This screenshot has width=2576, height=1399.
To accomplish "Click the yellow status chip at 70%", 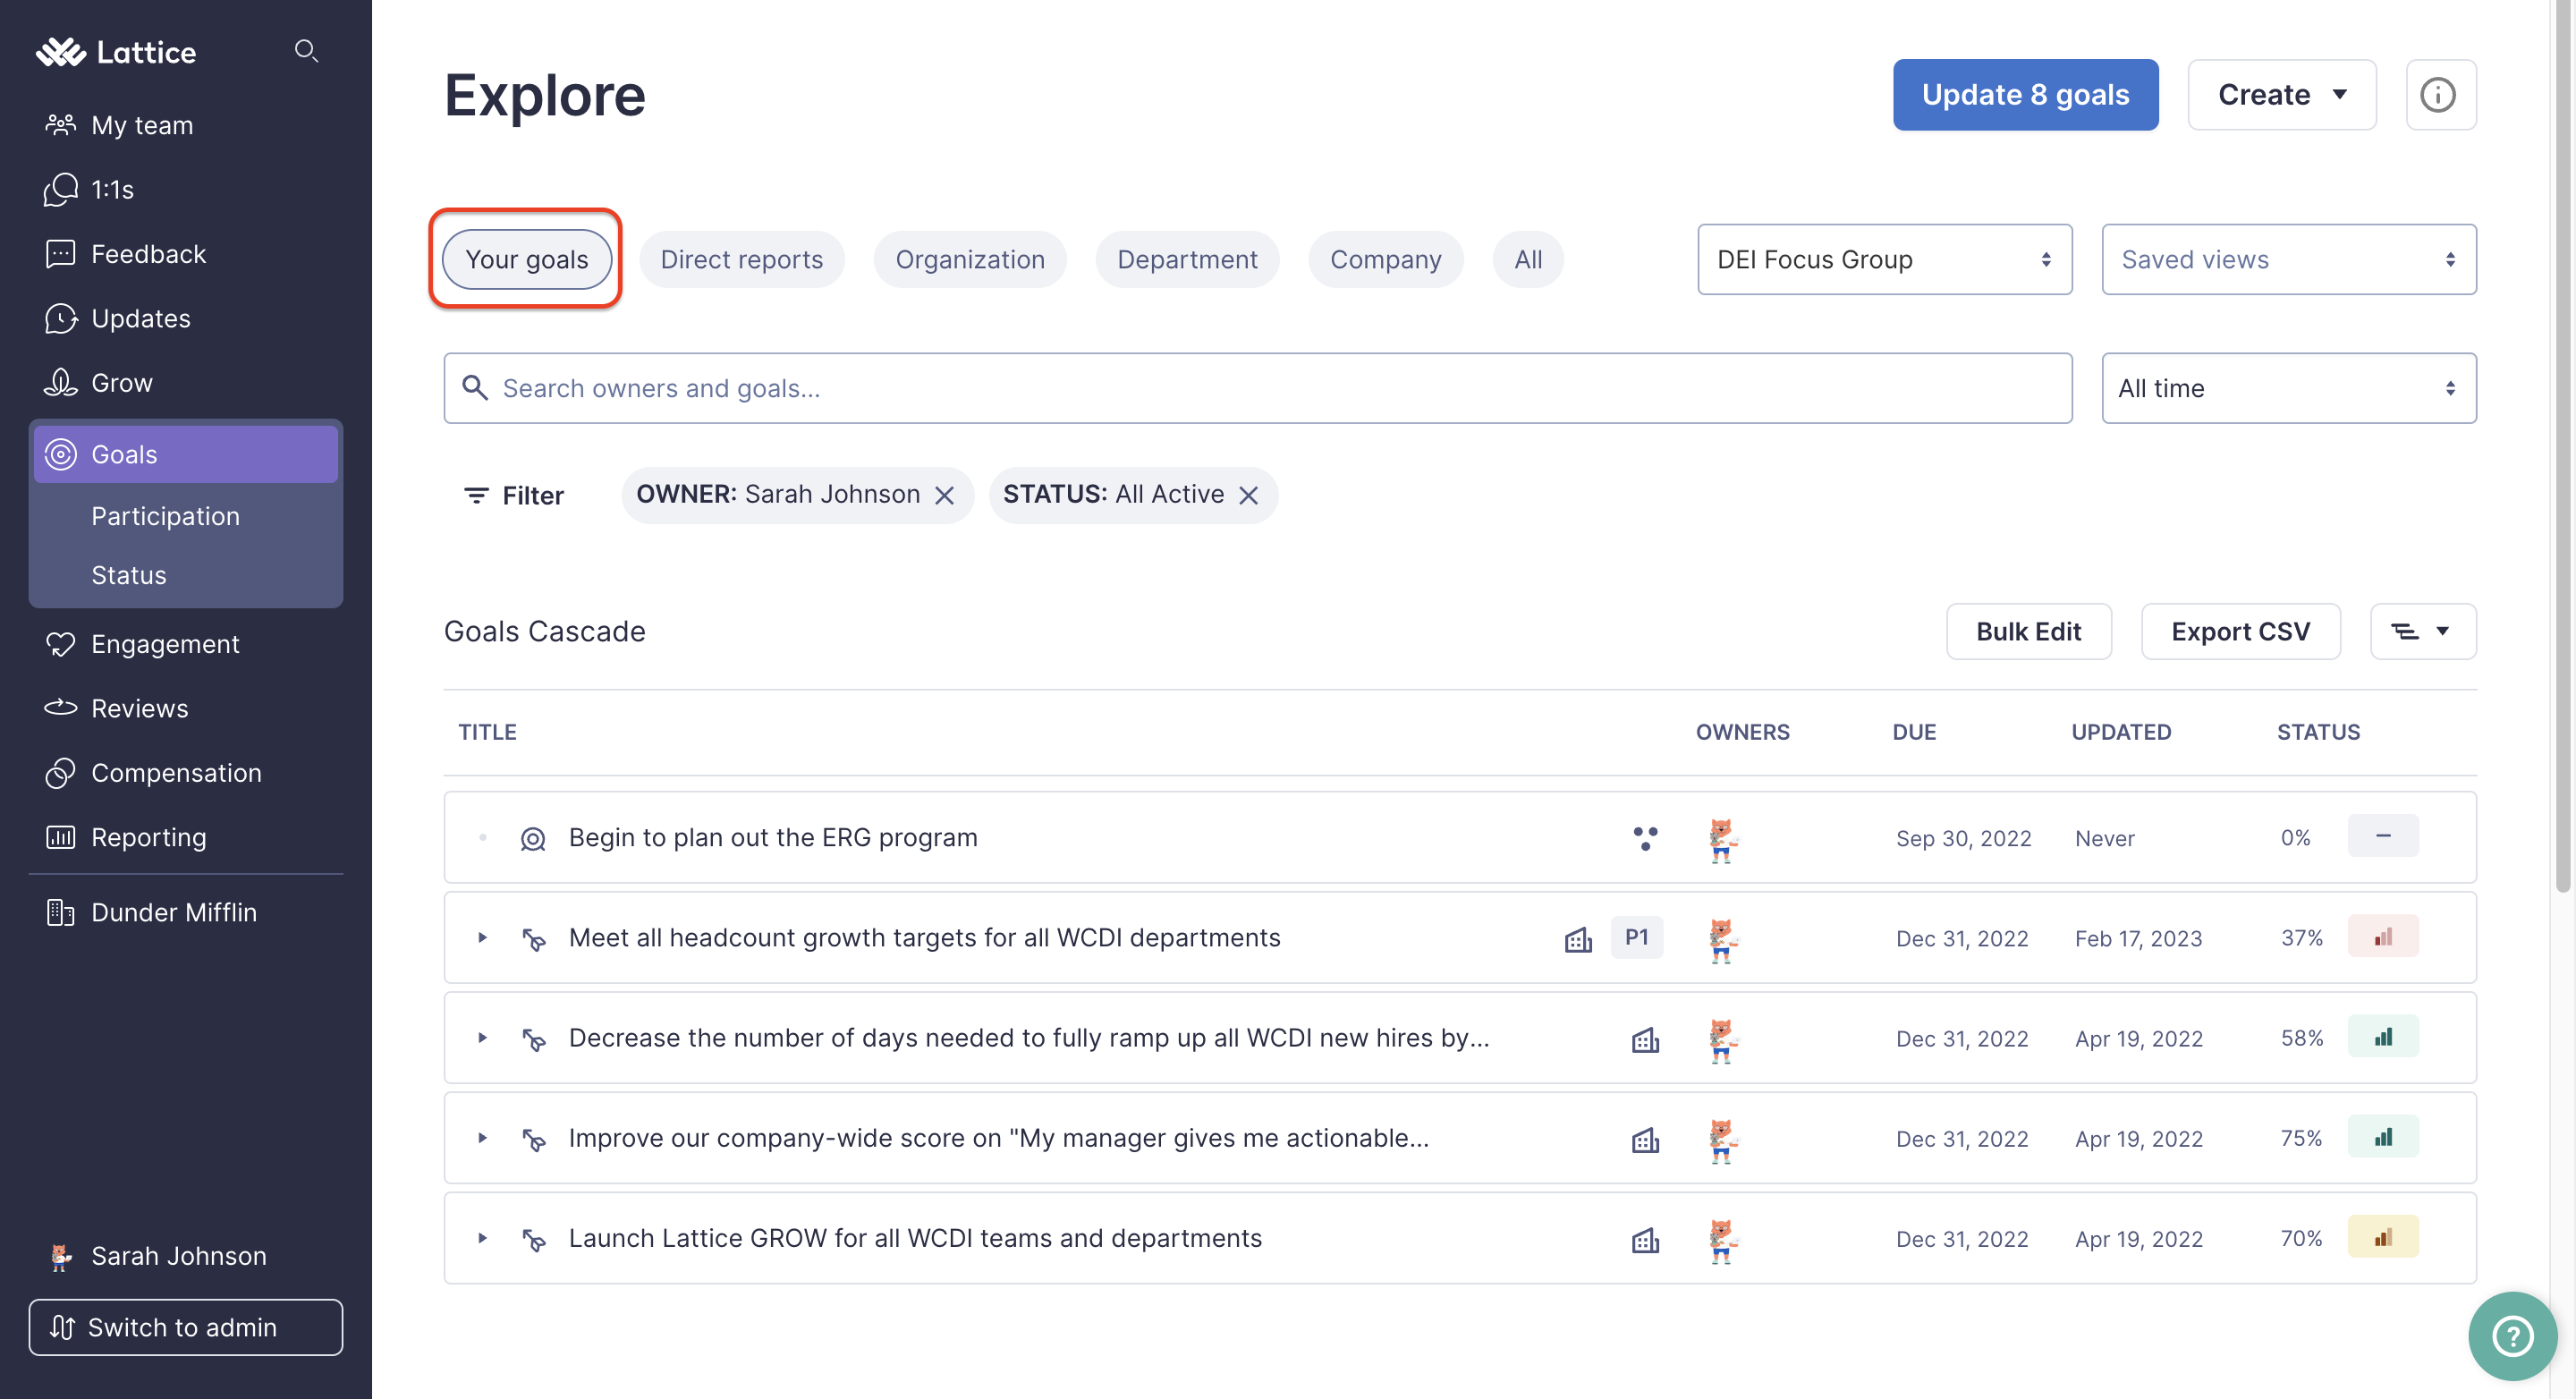I will (2383, 1237).
